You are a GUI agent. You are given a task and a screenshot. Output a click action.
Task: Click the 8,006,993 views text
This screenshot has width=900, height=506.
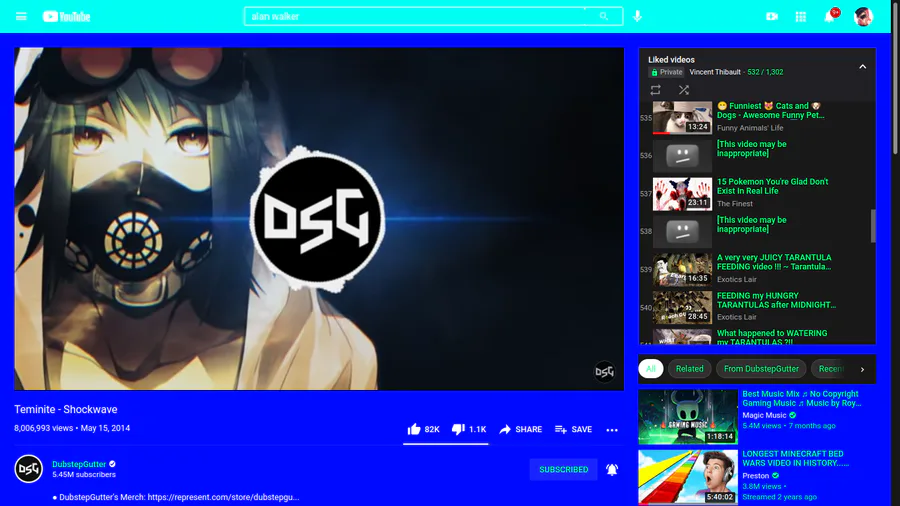(44, 428)
